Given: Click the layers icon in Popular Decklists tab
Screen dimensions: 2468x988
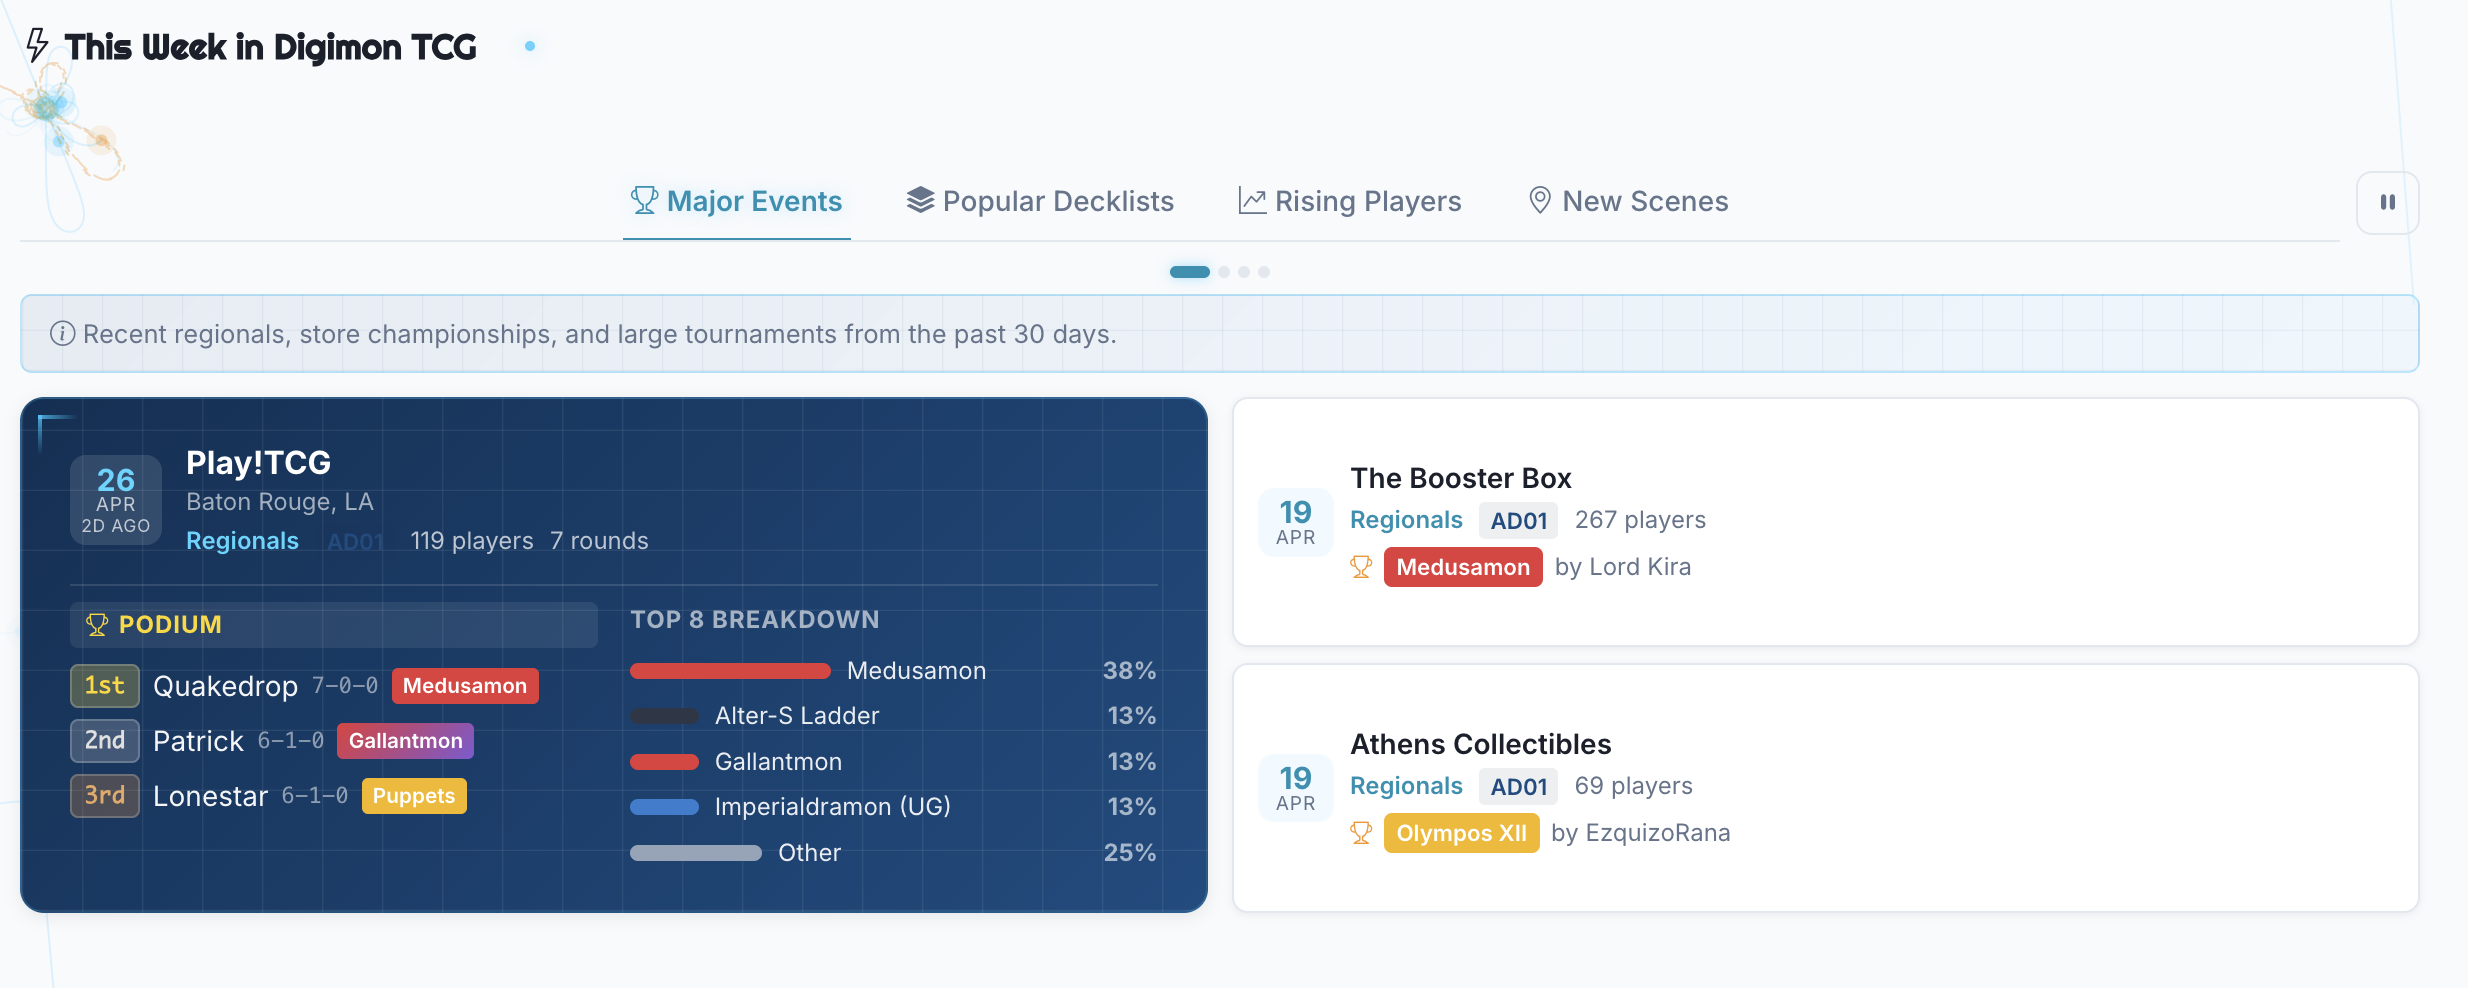Looking at the screenshot, I should 920,201.
